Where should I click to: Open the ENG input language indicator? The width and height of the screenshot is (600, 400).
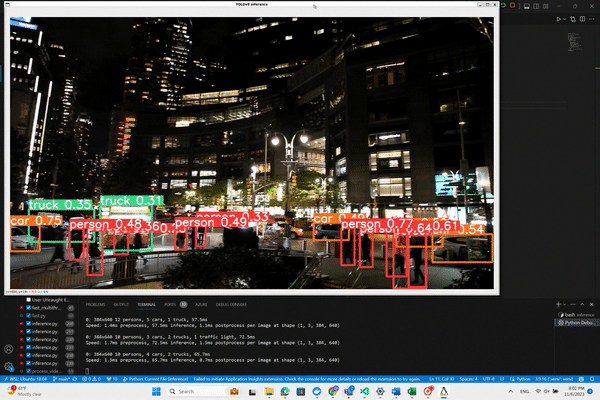click(524, 391)
